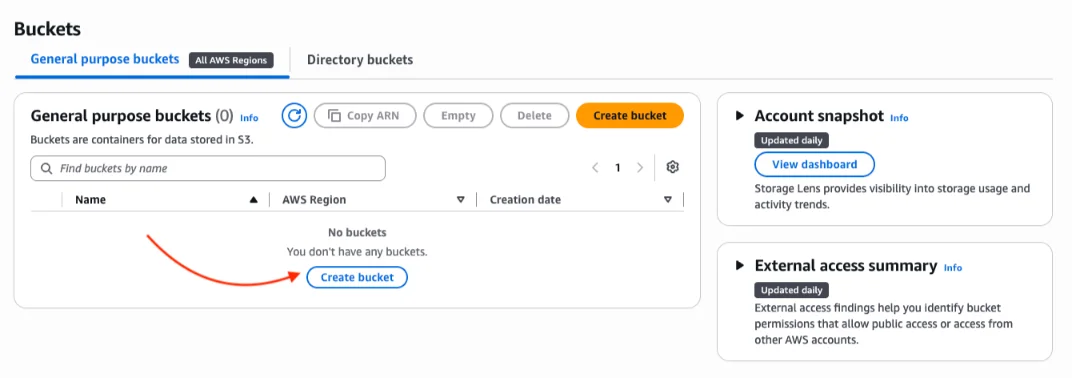Click the Copy ARN button
Viewport: 1072px width, 378px height.
(365, 116)
